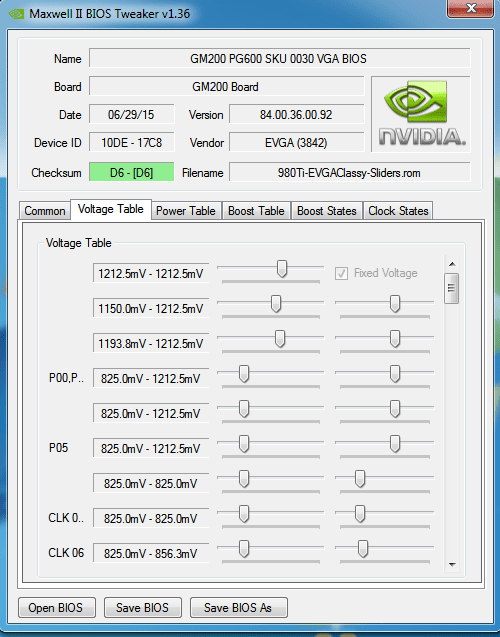
Task: Click max slider in the P00,P.. row
Action: 395,374
